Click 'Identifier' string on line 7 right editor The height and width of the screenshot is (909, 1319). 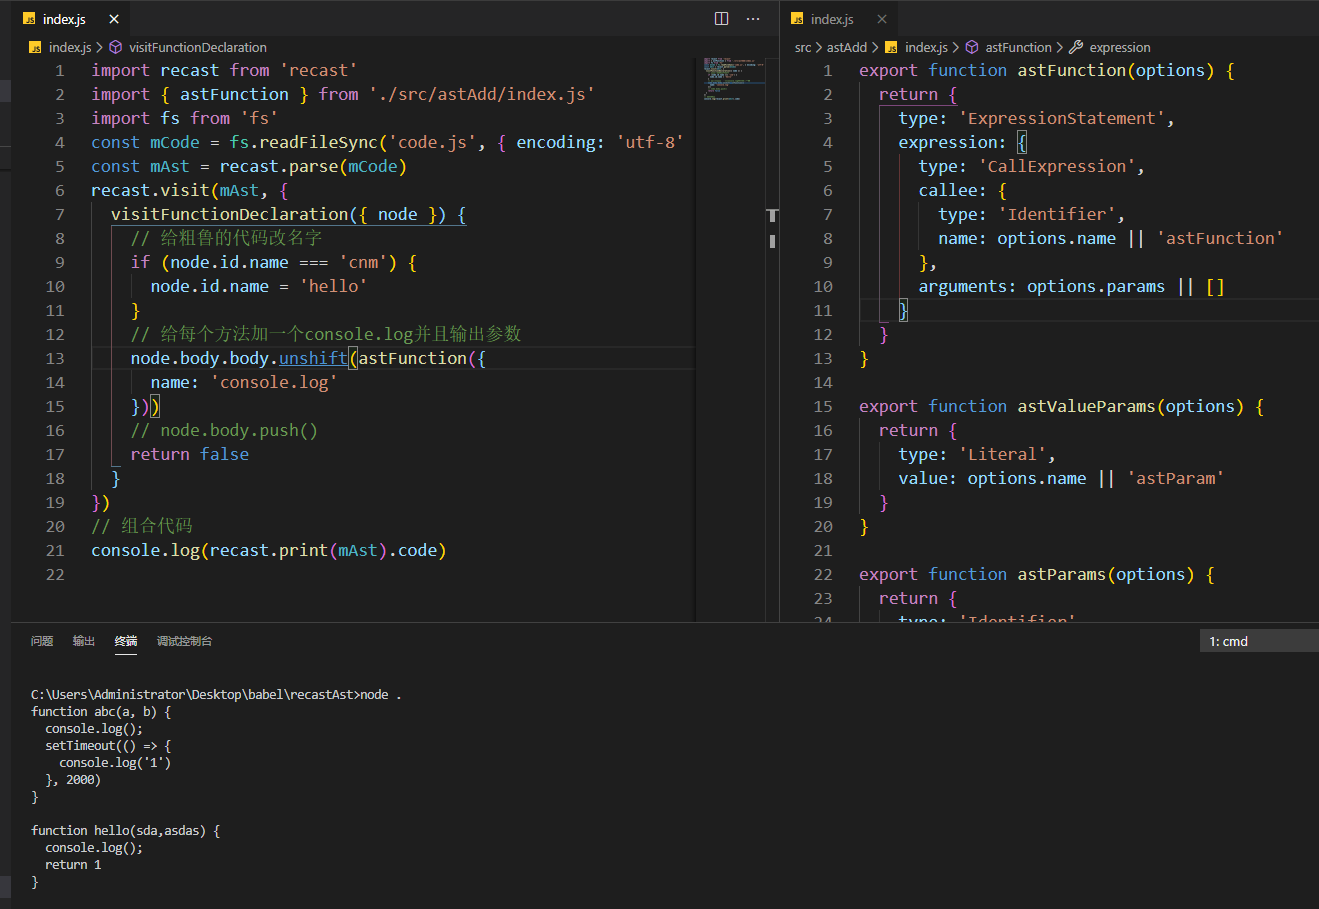coord(1057,214)
